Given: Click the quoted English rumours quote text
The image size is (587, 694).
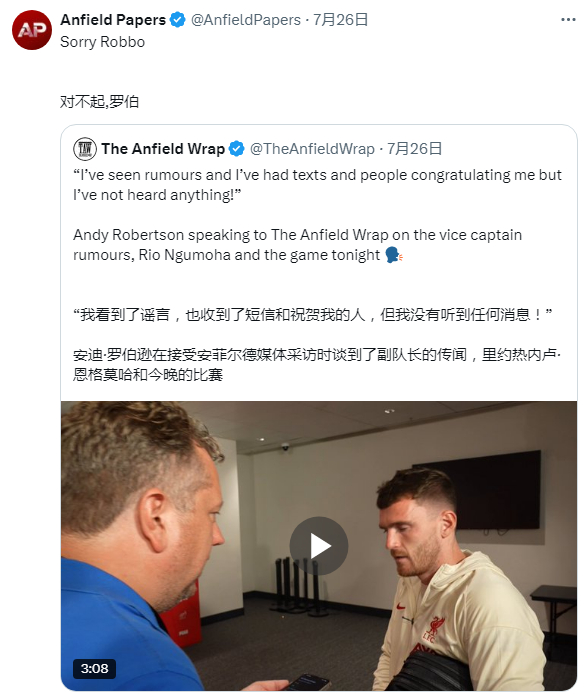Looking at the screenshot, I should click(x=317, y=185).
